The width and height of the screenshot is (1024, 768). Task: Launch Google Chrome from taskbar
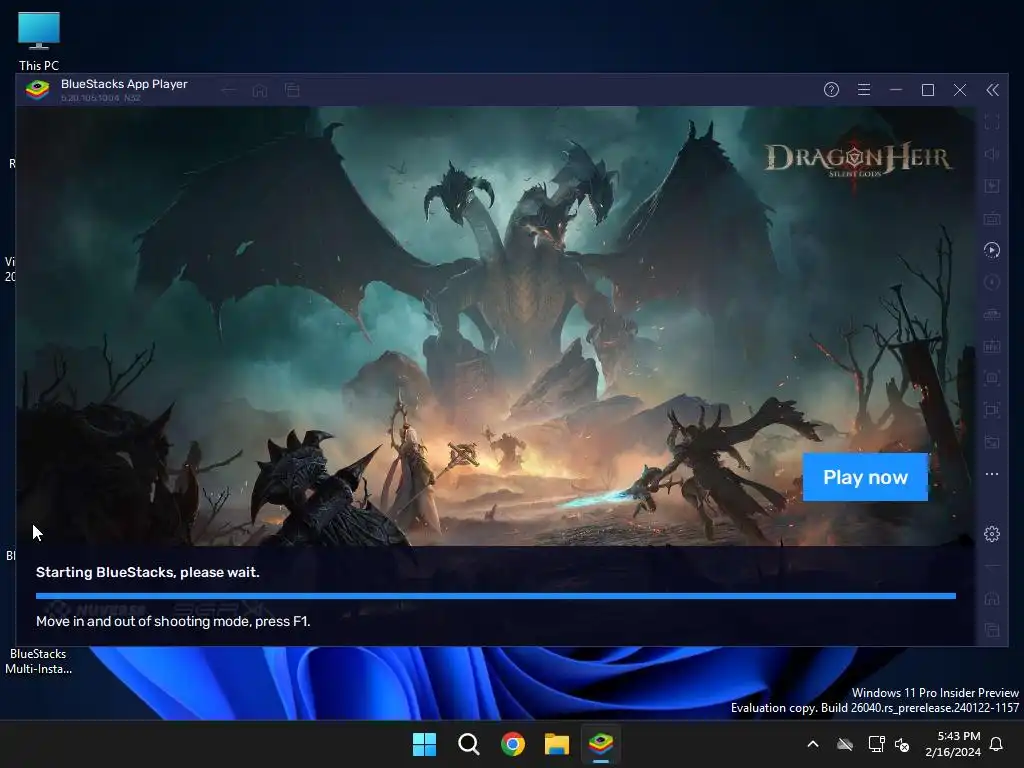[x=513, y=744]
